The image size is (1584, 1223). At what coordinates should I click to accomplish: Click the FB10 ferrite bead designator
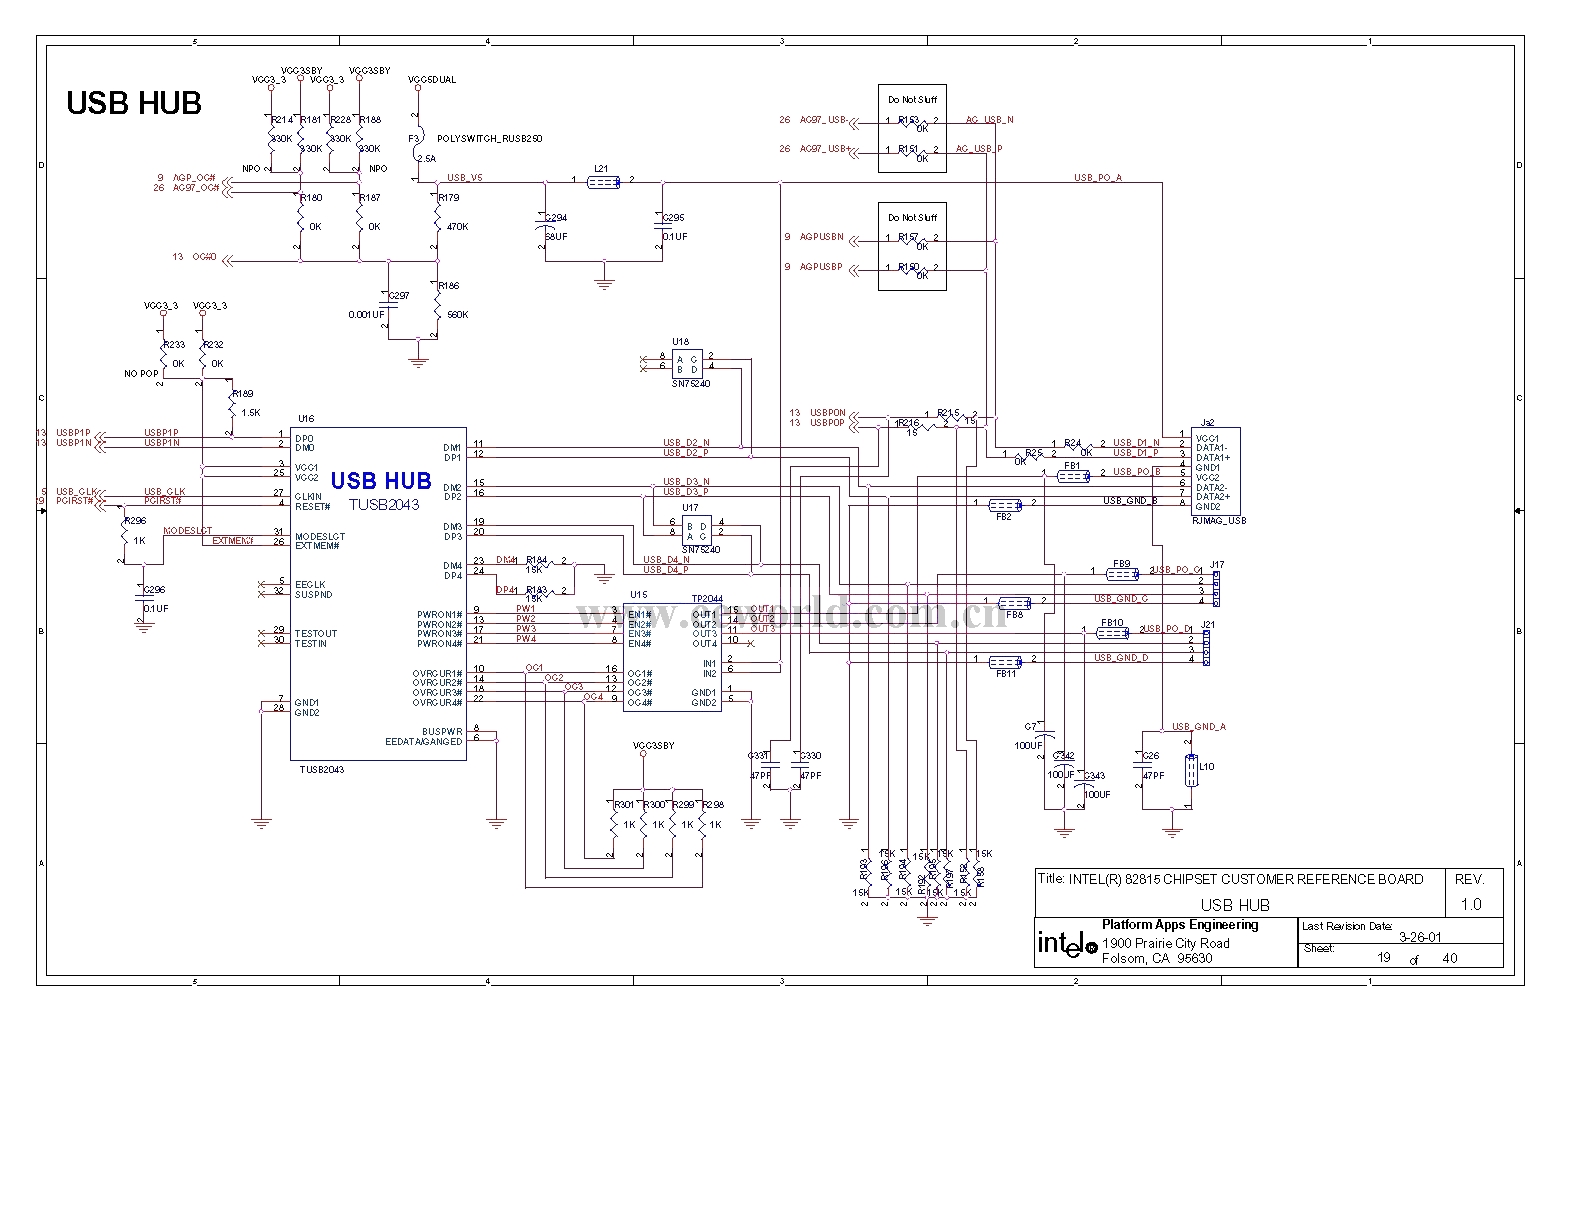(x=1112, y=623)
